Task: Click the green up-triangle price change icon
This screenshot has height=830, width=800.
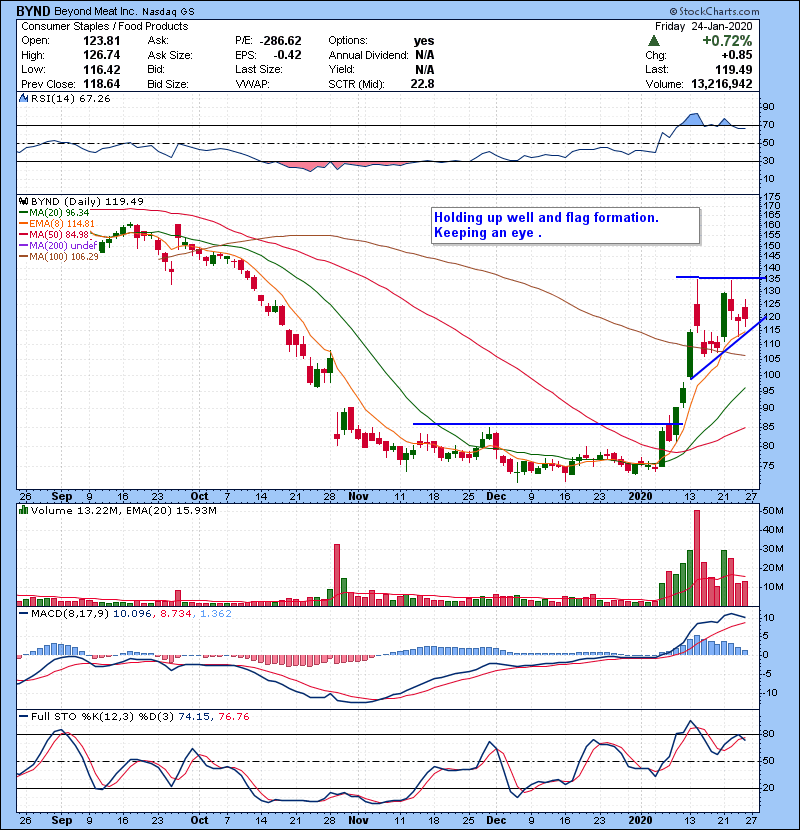Action: point(654,41)
